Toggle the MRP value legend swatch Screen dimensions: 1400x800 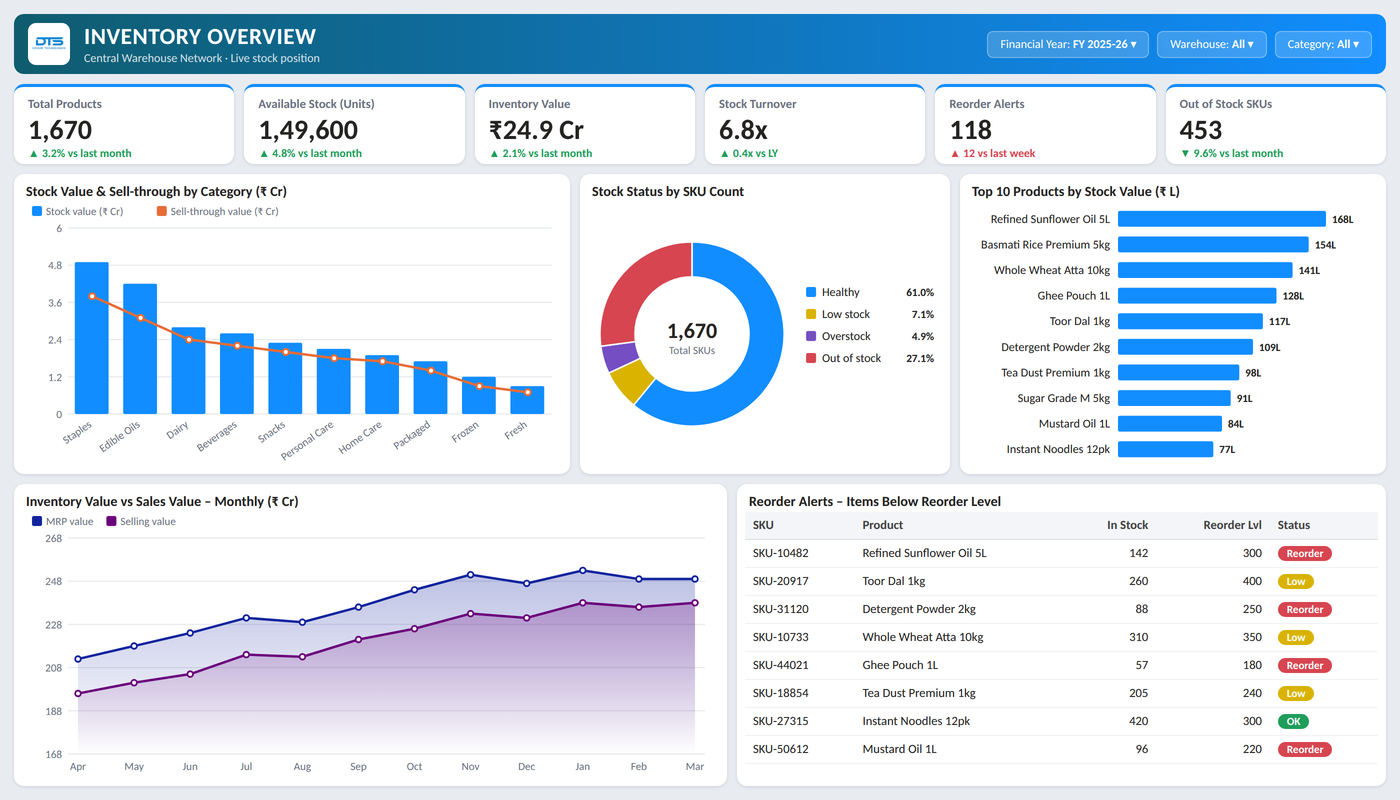tap(37, 521)
